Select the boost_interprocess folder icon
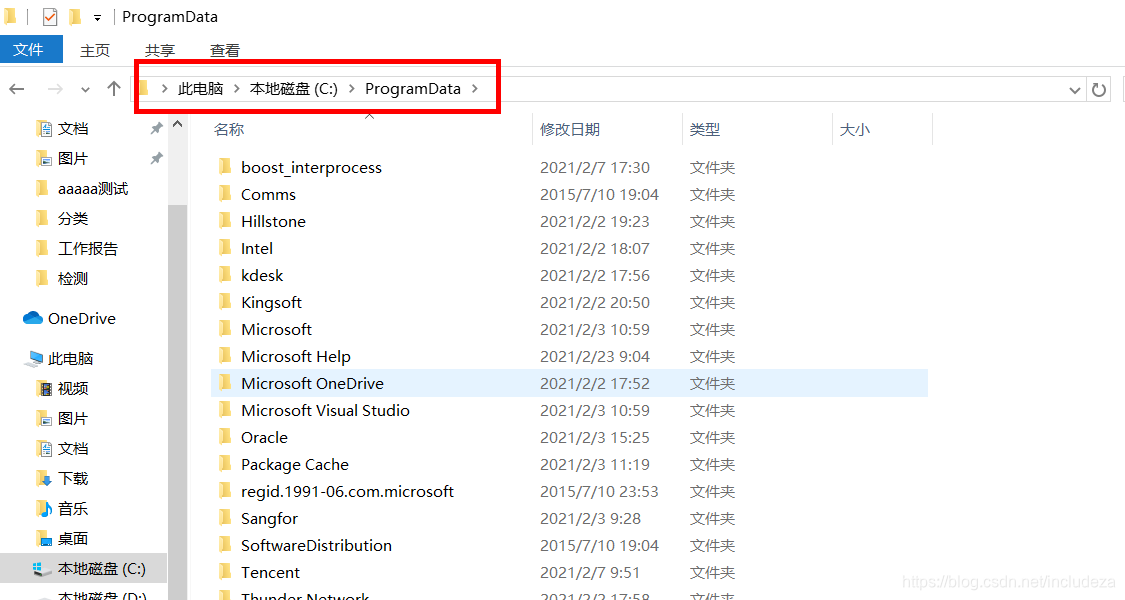 pos(225,167)
